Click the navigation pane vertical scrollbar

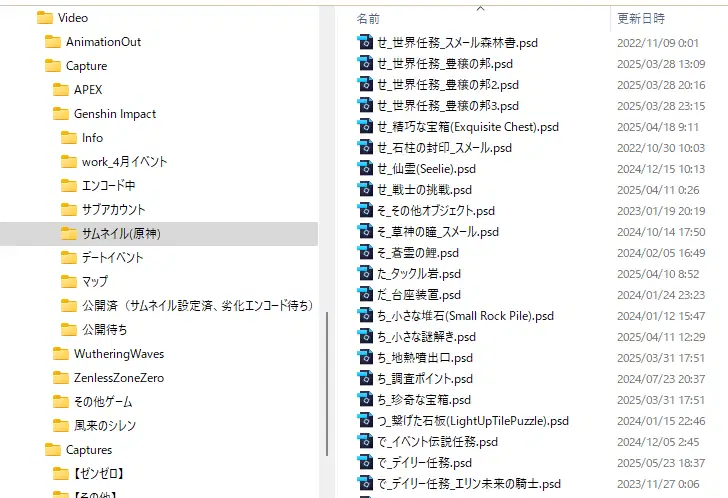pos(327,383)
